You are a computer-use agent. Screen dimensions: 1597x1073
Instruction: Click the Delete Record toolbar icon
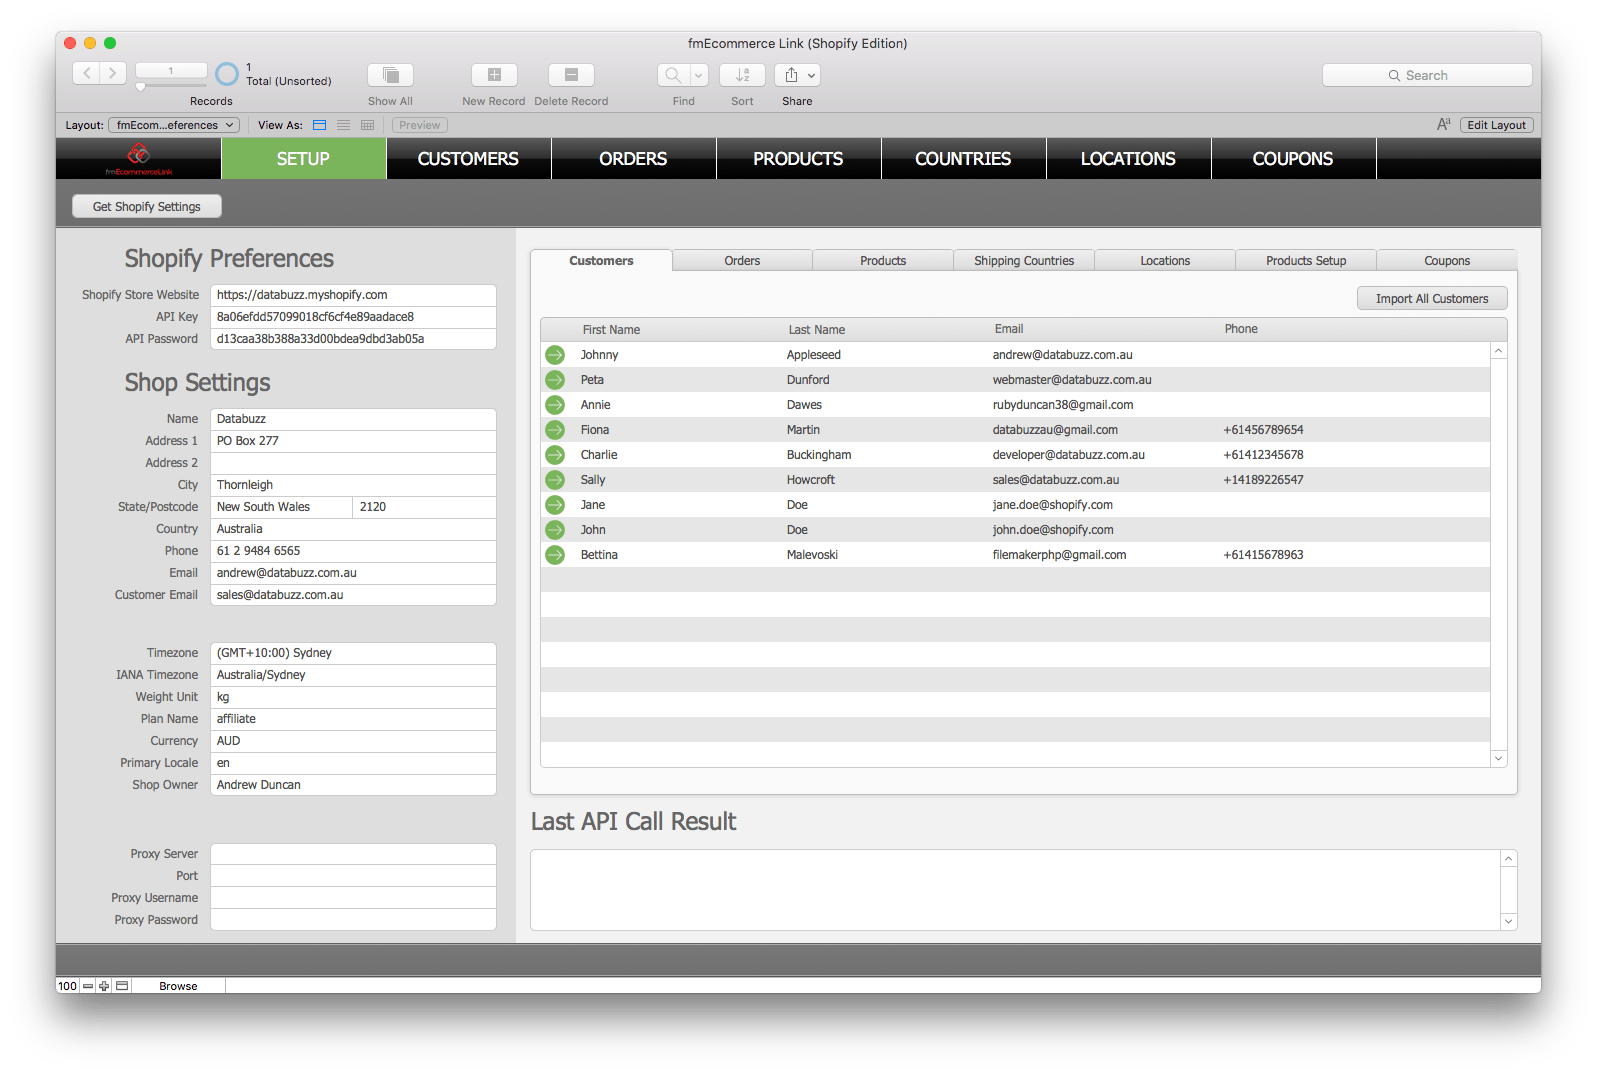[571, 75]
